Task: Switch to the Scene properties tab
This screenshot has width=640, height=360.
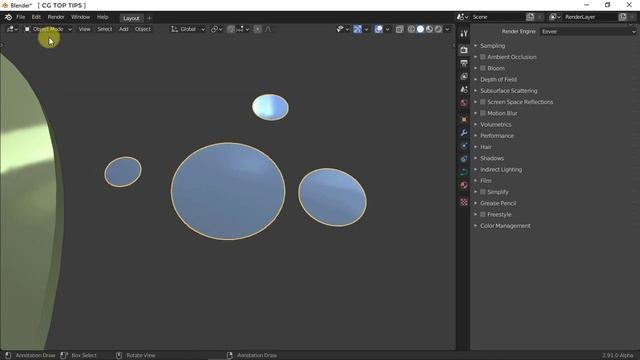Action: [x=464, y=89]
